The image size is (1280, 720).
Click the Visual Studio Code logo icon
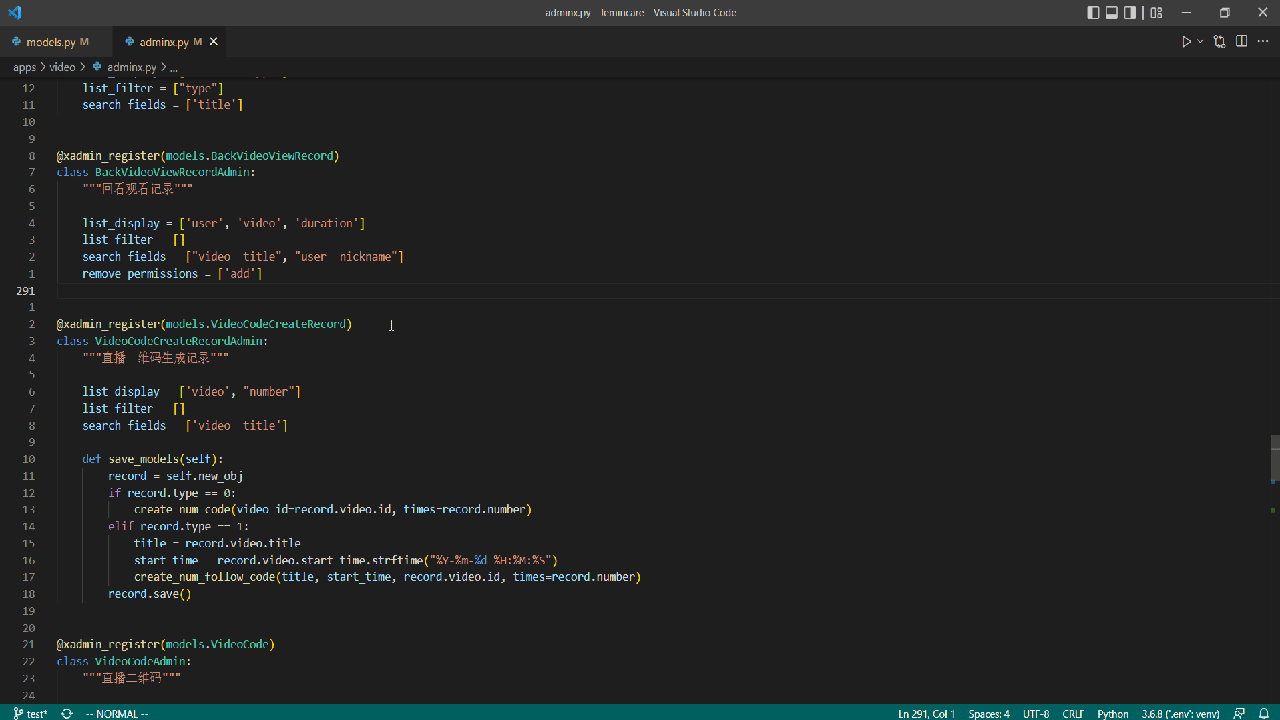pos(13,12)
